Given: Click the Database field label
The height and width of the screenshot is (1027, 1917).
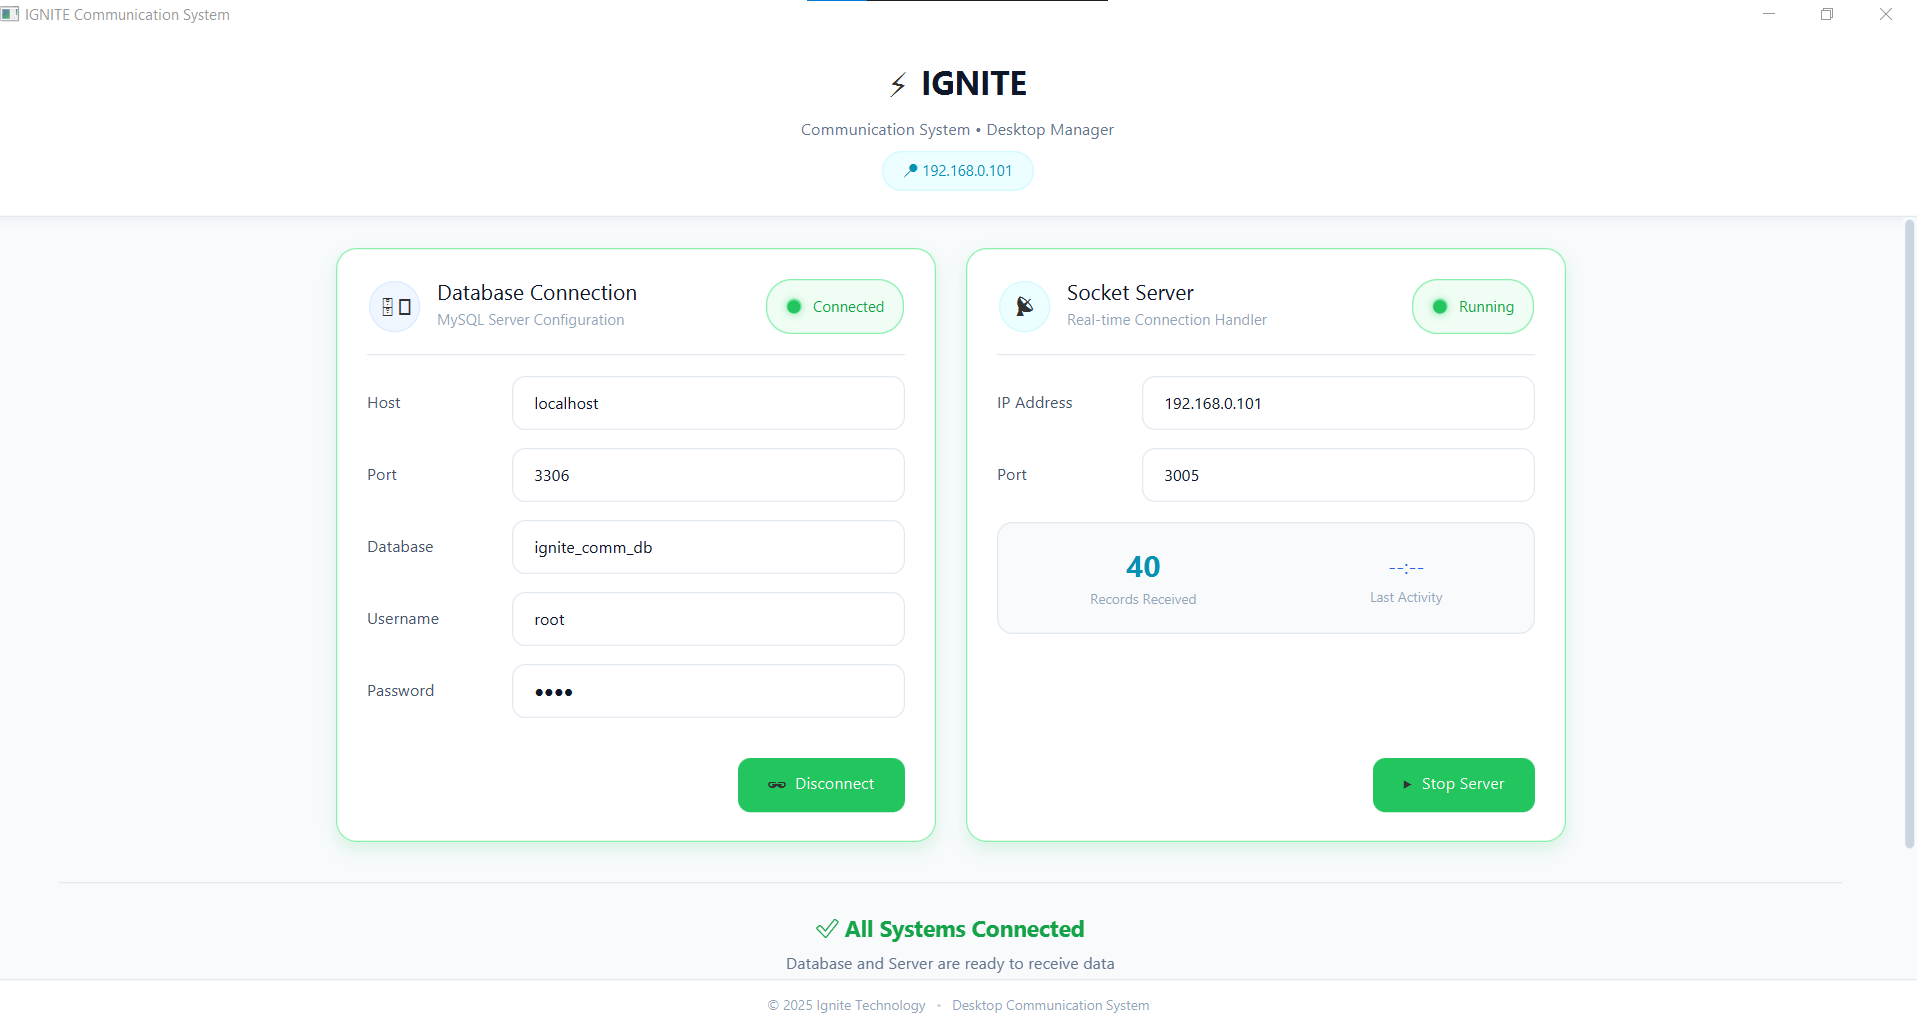Looking at the screenshot, I should click(x=400, y=547).
